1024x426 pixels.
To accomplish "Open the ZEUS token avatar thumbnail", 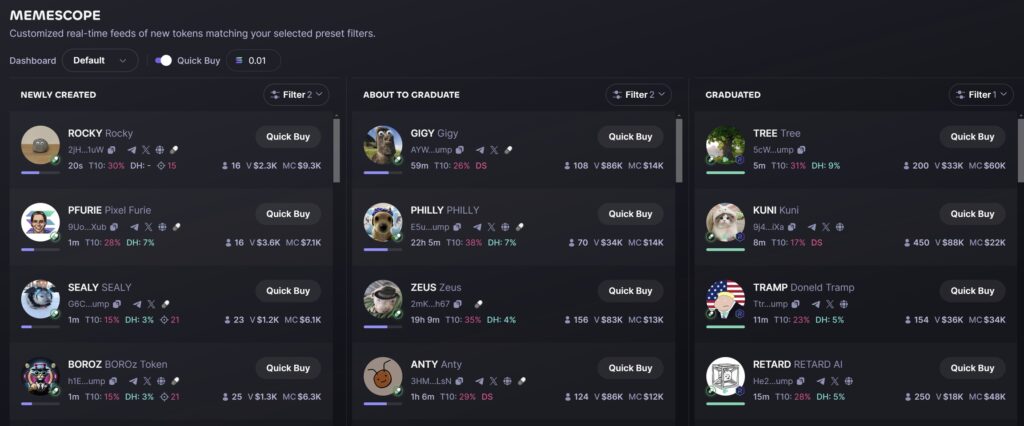I will tap(383, 299).
